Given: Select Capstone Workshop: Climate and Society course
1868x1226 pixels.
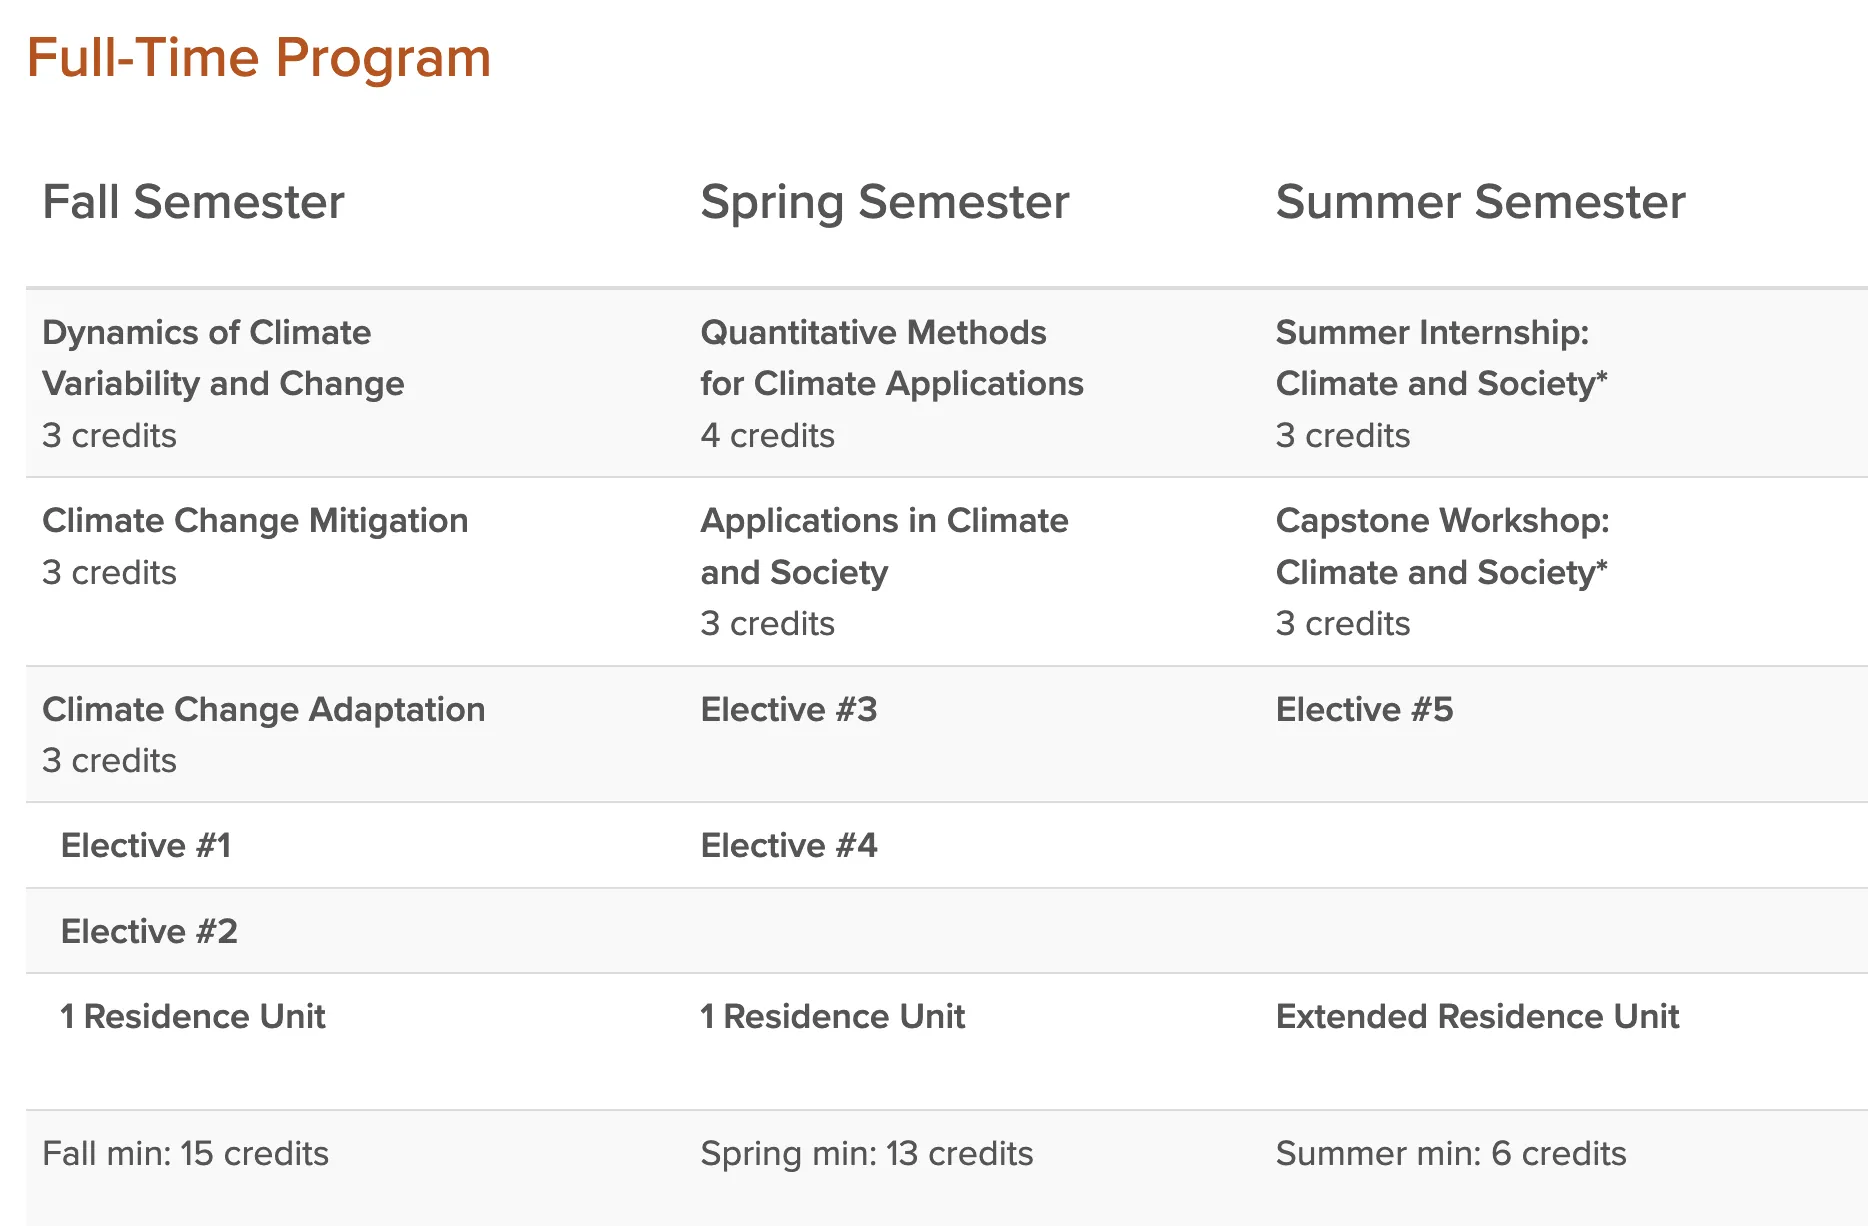Looking at the screenshot, I should [x=1442, y=546].
